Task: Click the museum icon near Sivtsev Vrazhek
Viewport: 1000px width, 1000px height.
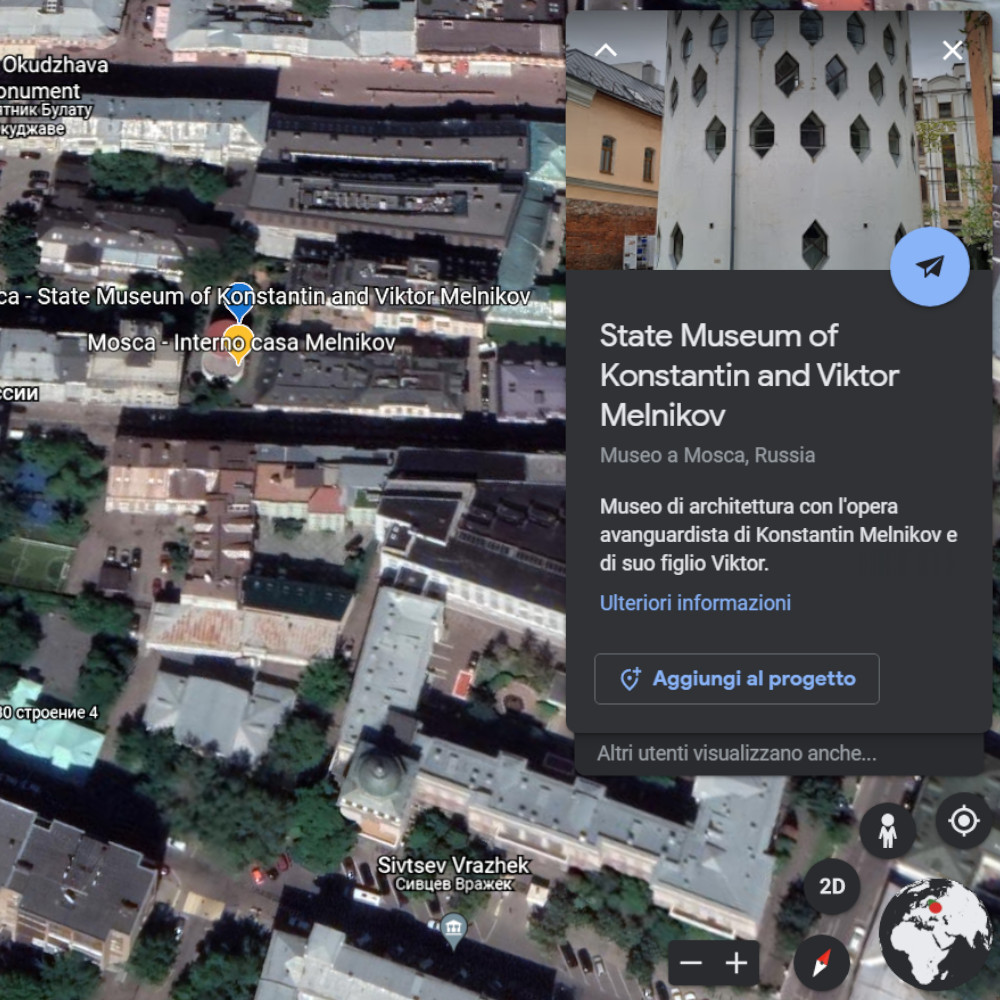Action: [453, 930]
